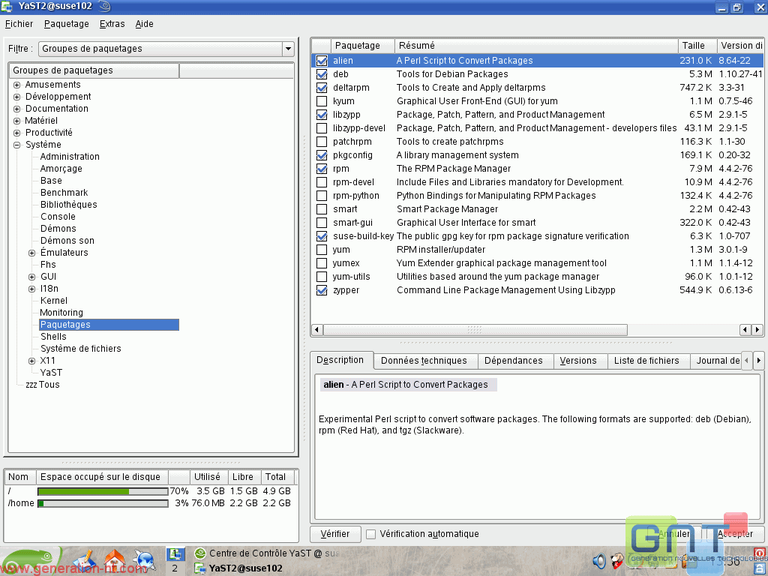Select the Kernel subgroup
This screenshot has width=768, height=576.
coord(54,301)
